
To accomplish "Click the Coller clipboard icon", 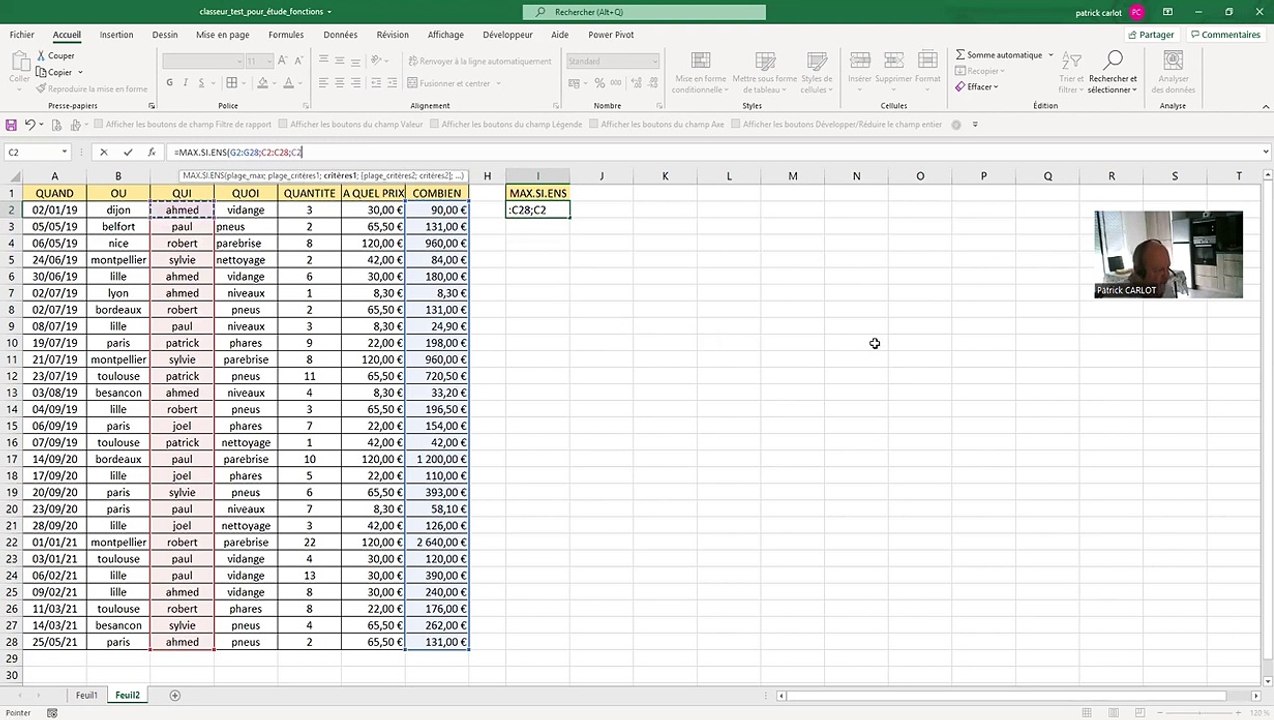I will tap(19, 60).
